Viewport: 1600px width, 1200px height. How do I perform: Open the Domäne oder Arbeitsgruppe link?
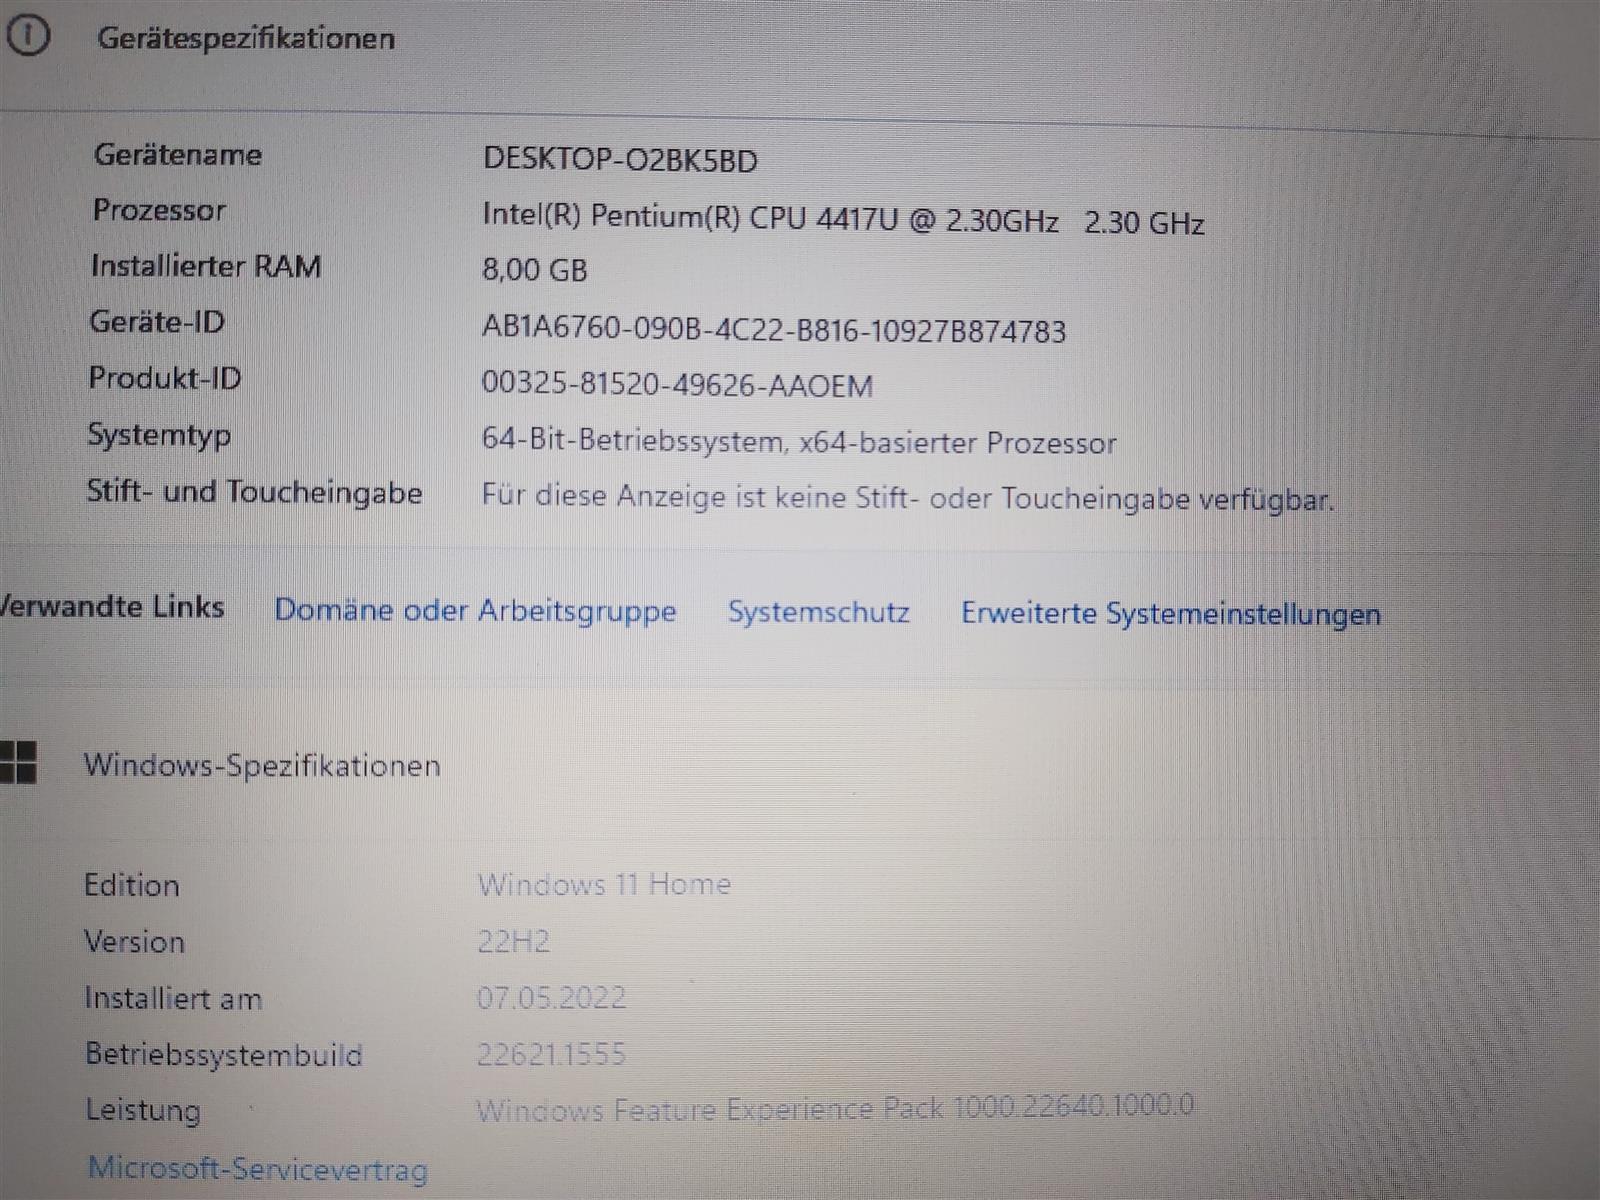point(475,610)
